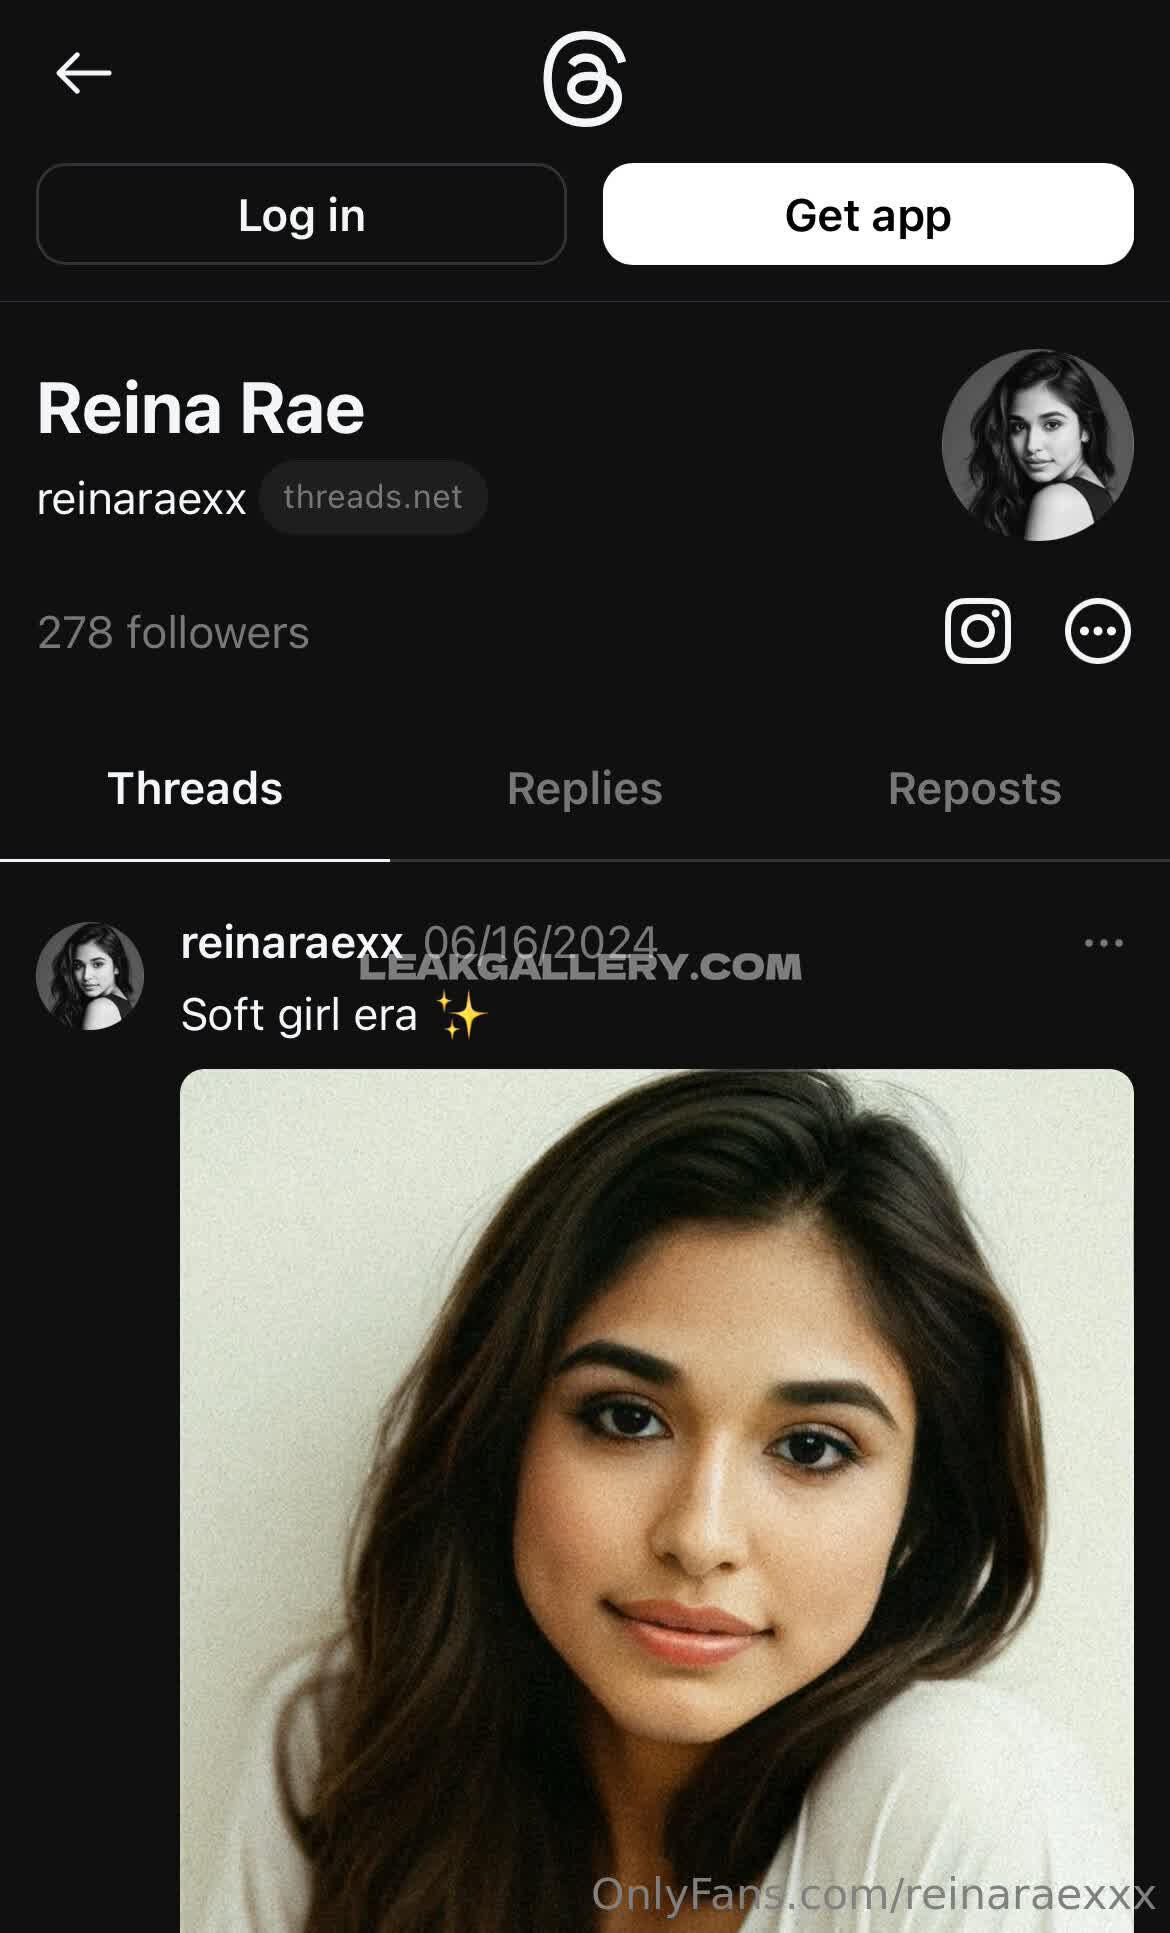Click the reinaraexx username in the post header
This screenshot has height=1933, width=1170.
point(291,942)
